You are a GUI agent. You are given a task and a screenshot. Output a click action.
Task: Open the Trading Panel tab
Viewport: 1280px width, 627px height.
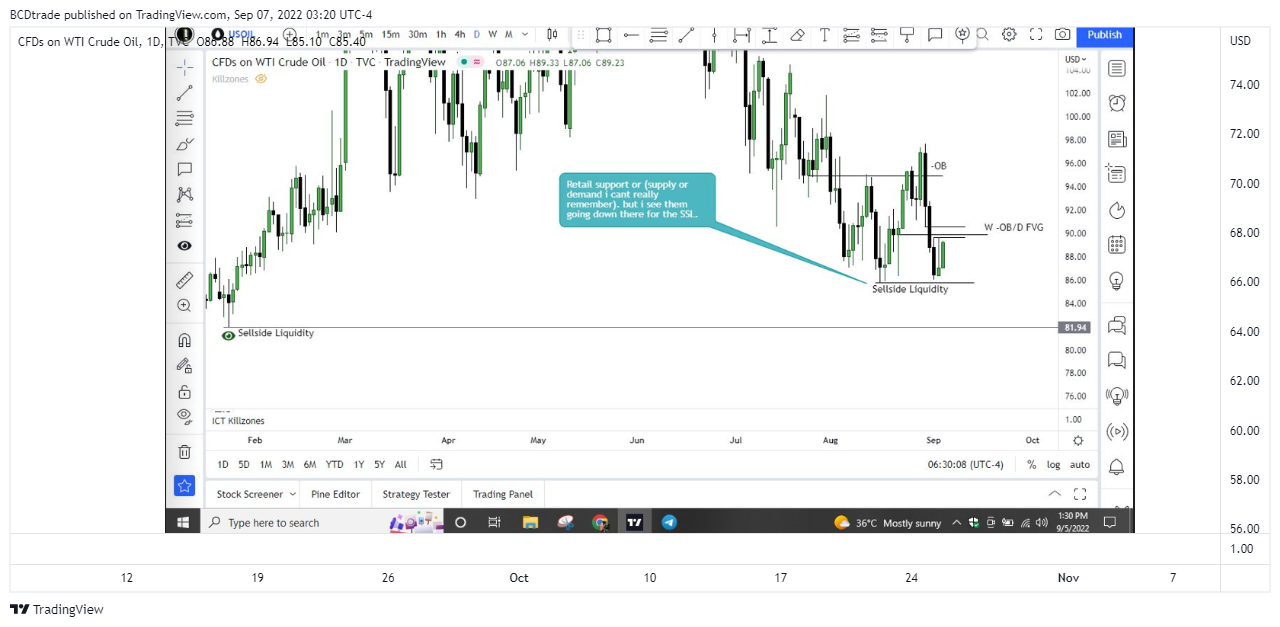[503, 494]
